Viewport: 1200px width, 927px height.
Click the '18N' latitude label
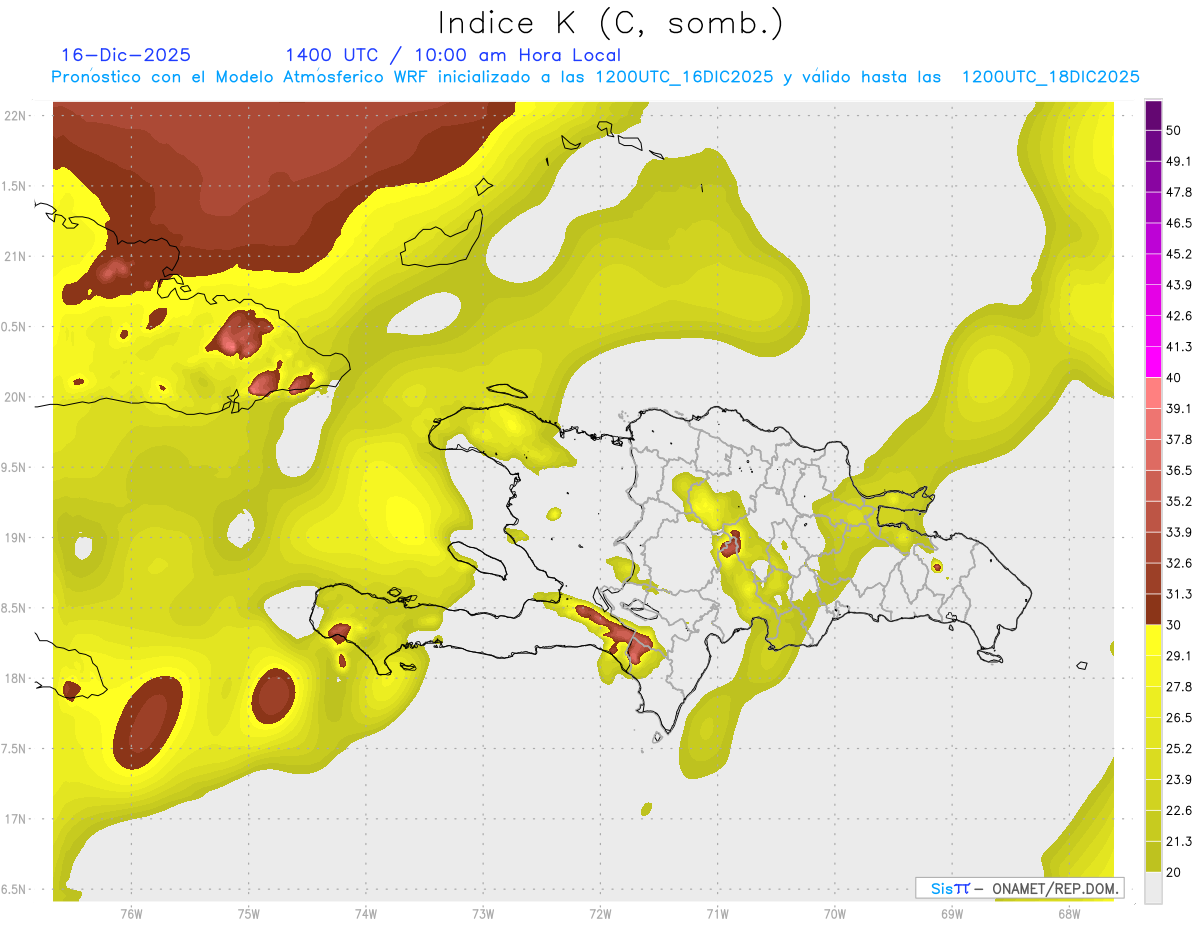pyautogui.click(x=15, y=679)
